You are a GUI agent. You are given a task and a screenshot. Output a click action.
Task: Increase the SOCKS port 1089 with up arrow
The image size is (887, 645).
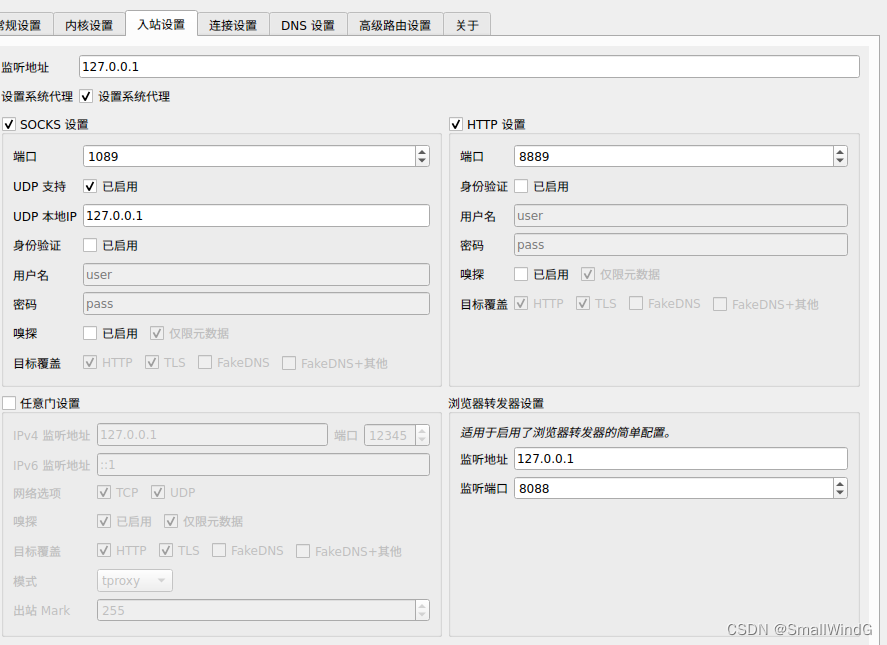point(422,152)
